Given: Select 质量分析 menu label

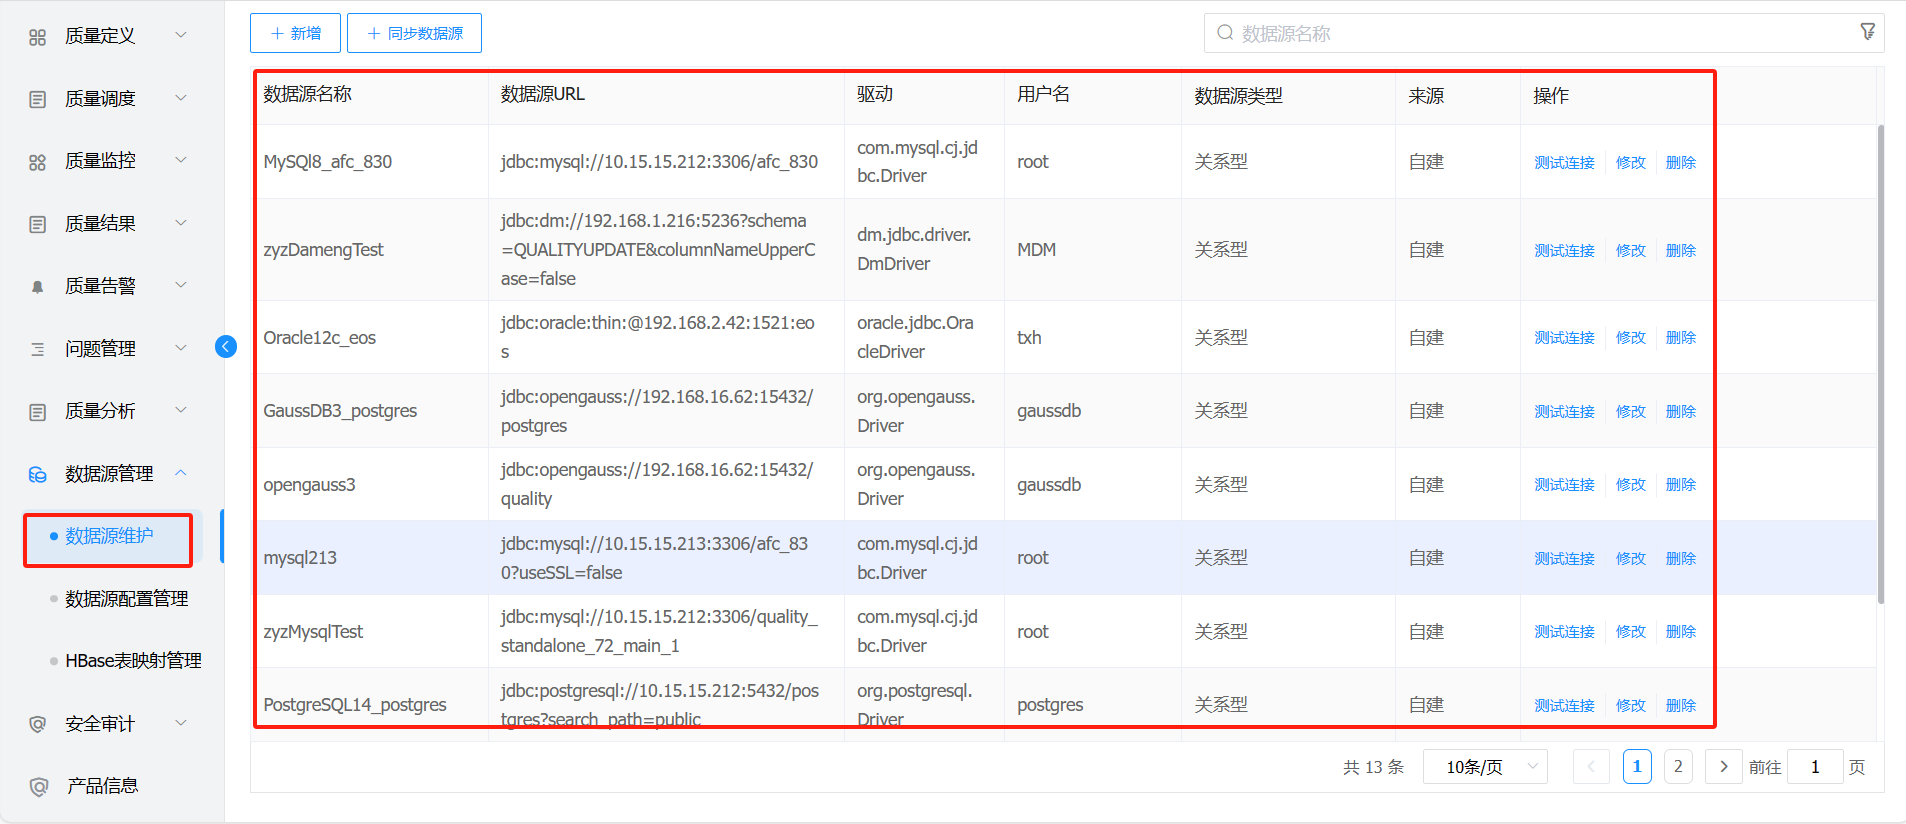Looking at the screenshot, I should 100,411.
